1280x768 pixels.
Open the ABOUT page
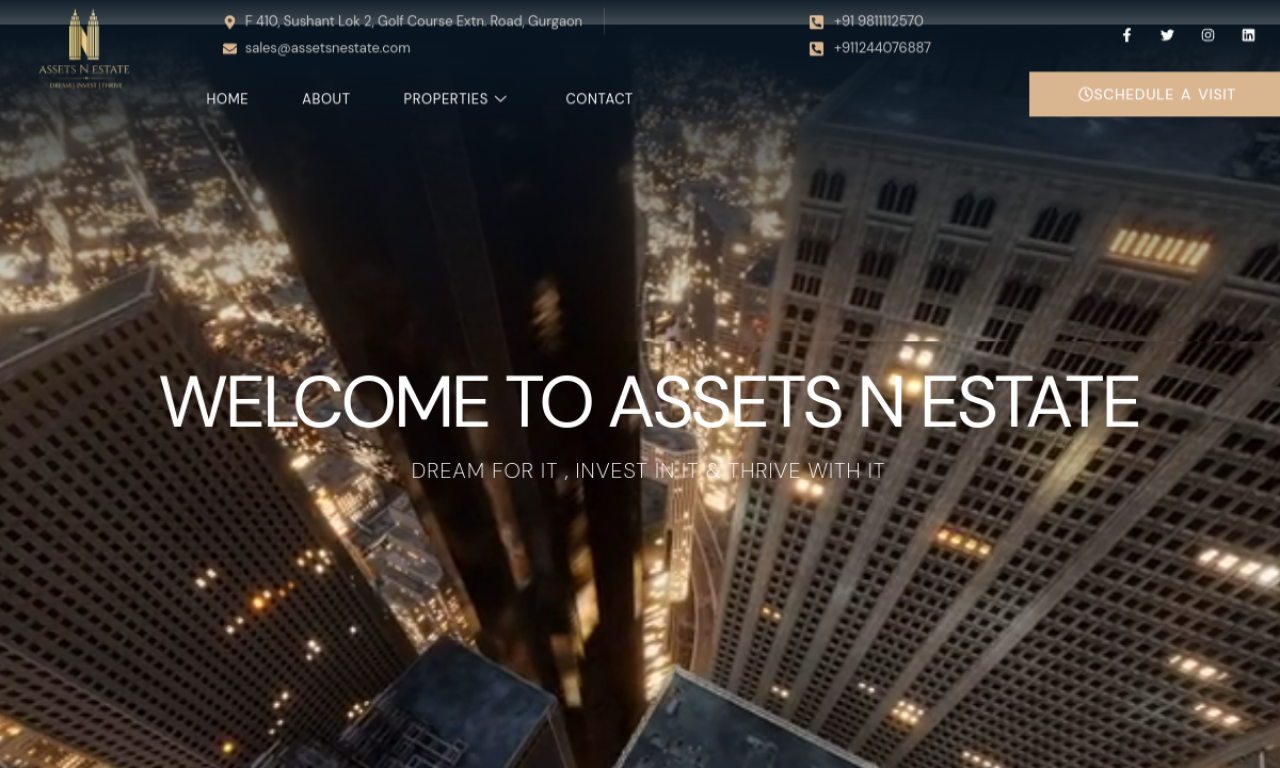tap(326, 99)
